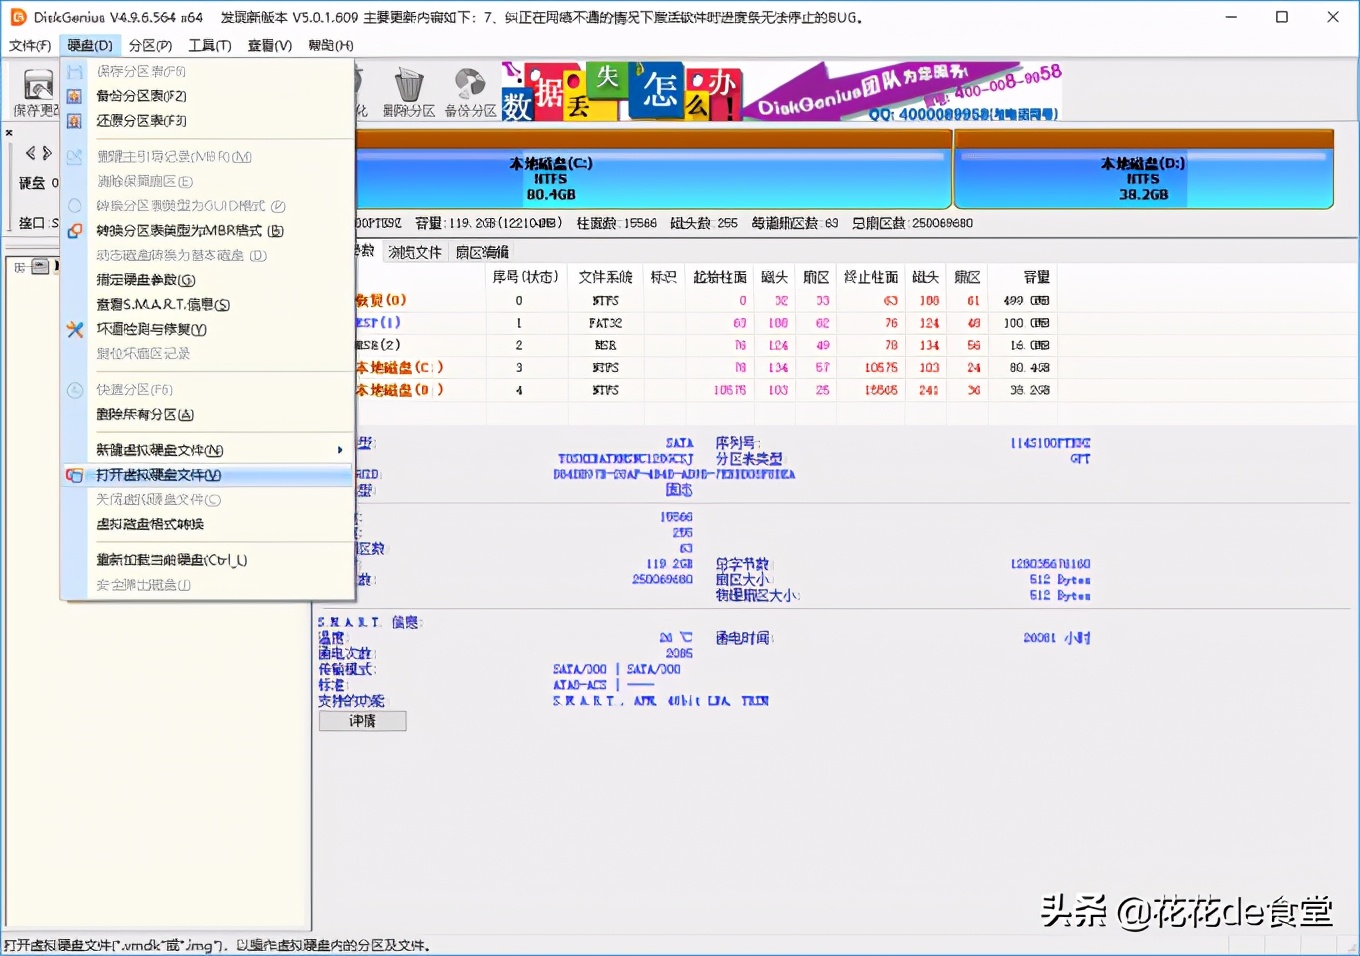Click the 备份分区表 icon in the menu
The image size is (1360, 956).
pyautogui.click(x=75, y=96)
